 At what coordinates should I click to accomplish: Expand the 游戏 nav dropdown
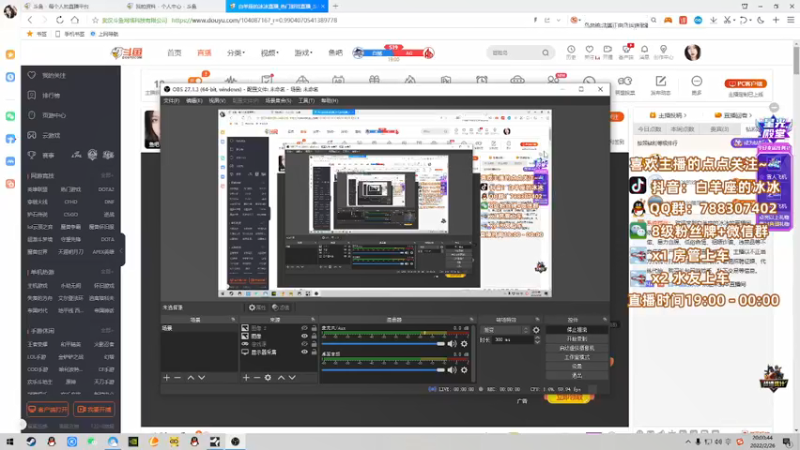click(303, 53)
